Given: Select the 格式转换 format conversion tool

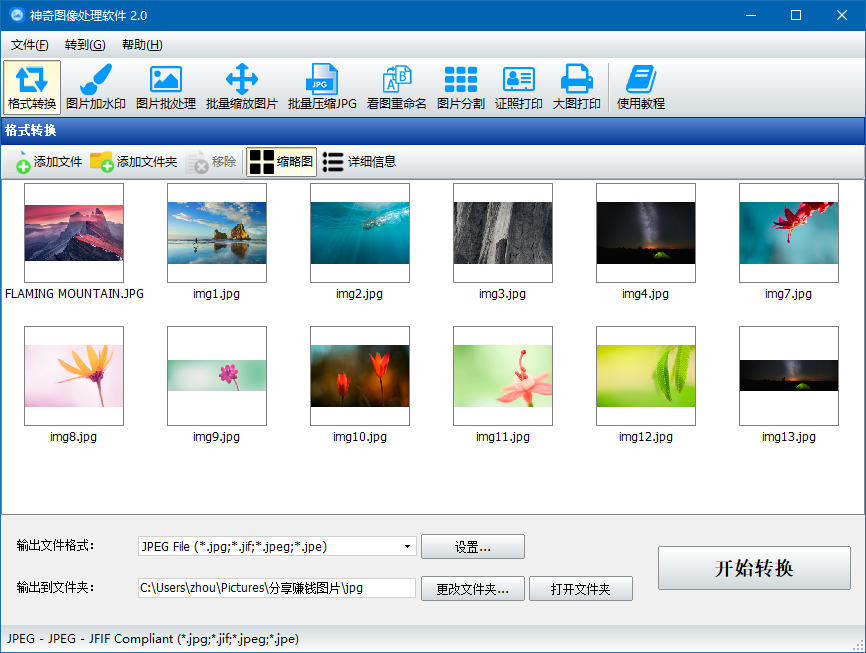Looking at the screenshot, I should (32, 87).
